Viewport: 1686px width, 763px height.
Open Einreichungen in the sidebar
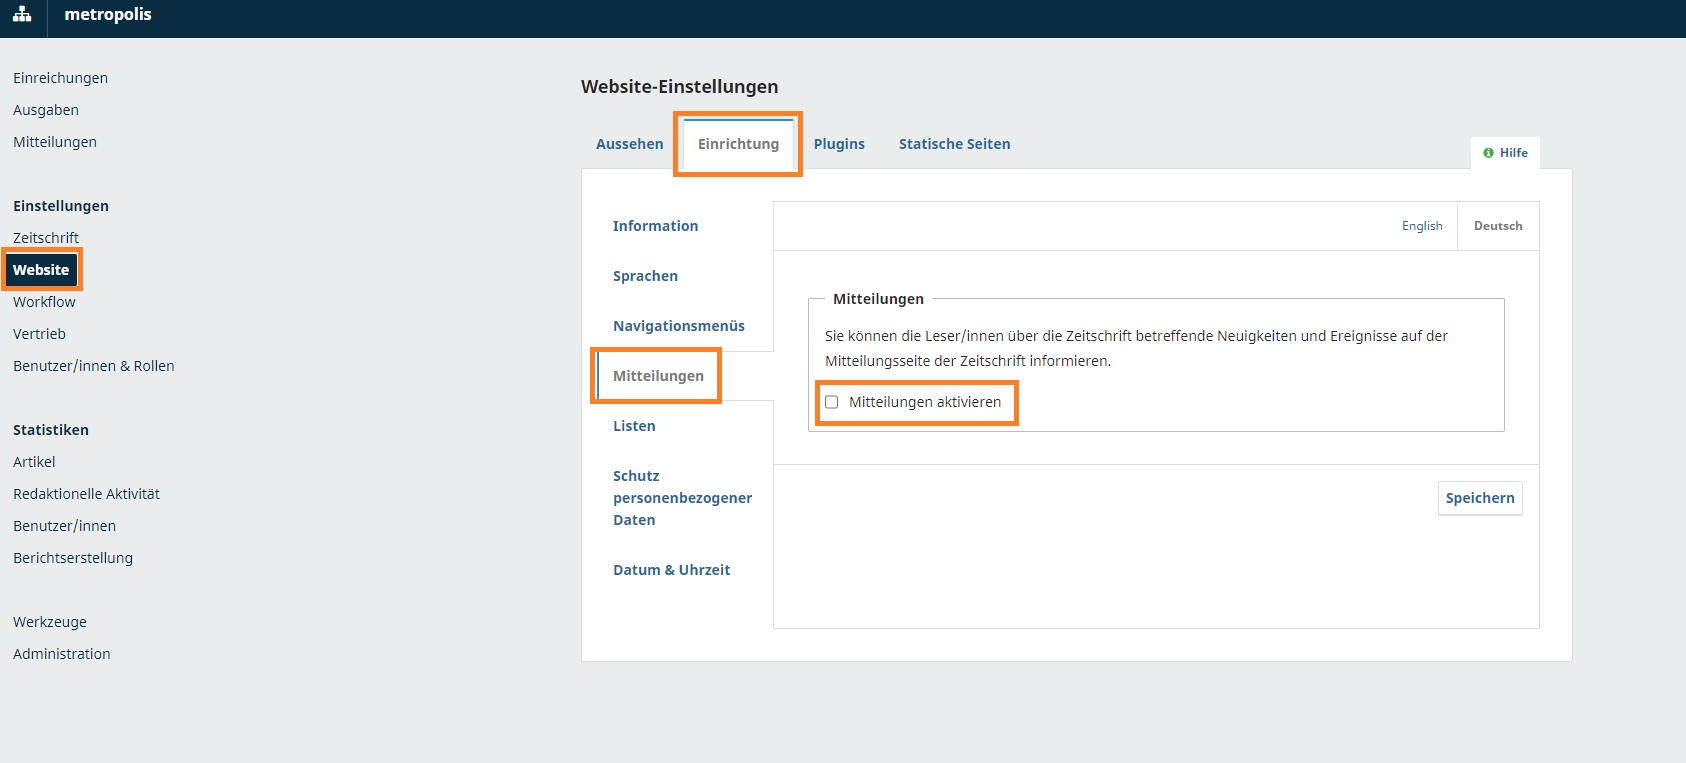click(60, 78)
